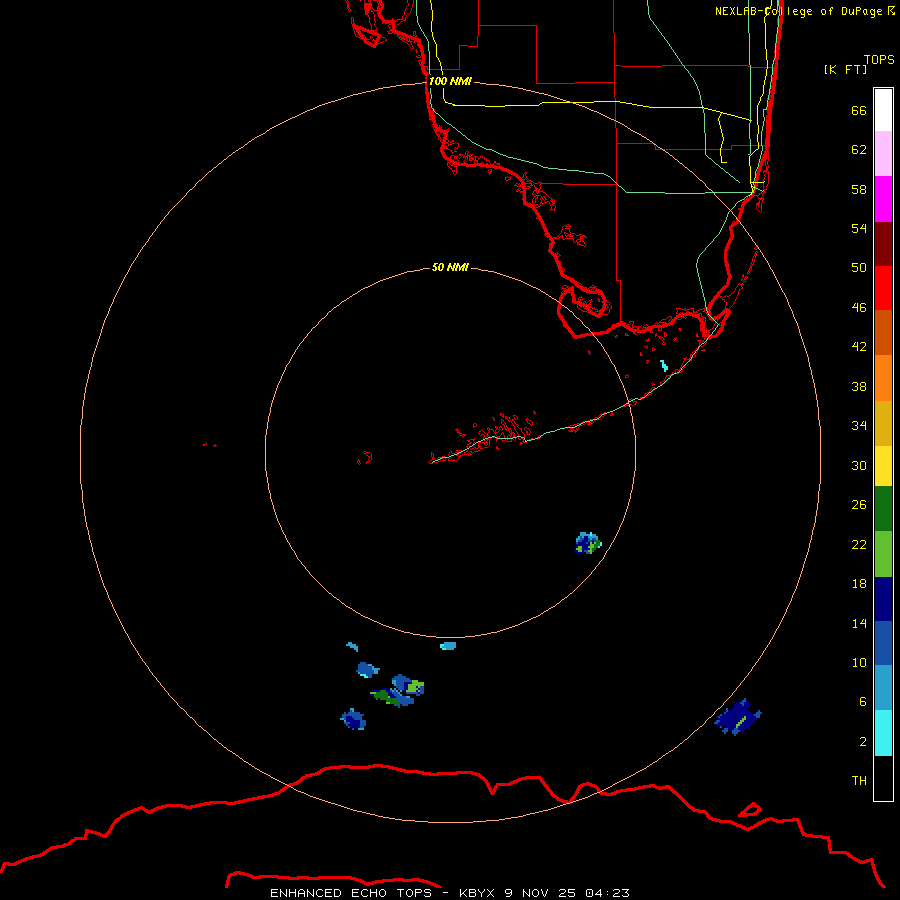The width and height of the screenshot is (900, 900).
Task: Click the "NEXLAB-College of DuPage" credit text
Action: 800,11
